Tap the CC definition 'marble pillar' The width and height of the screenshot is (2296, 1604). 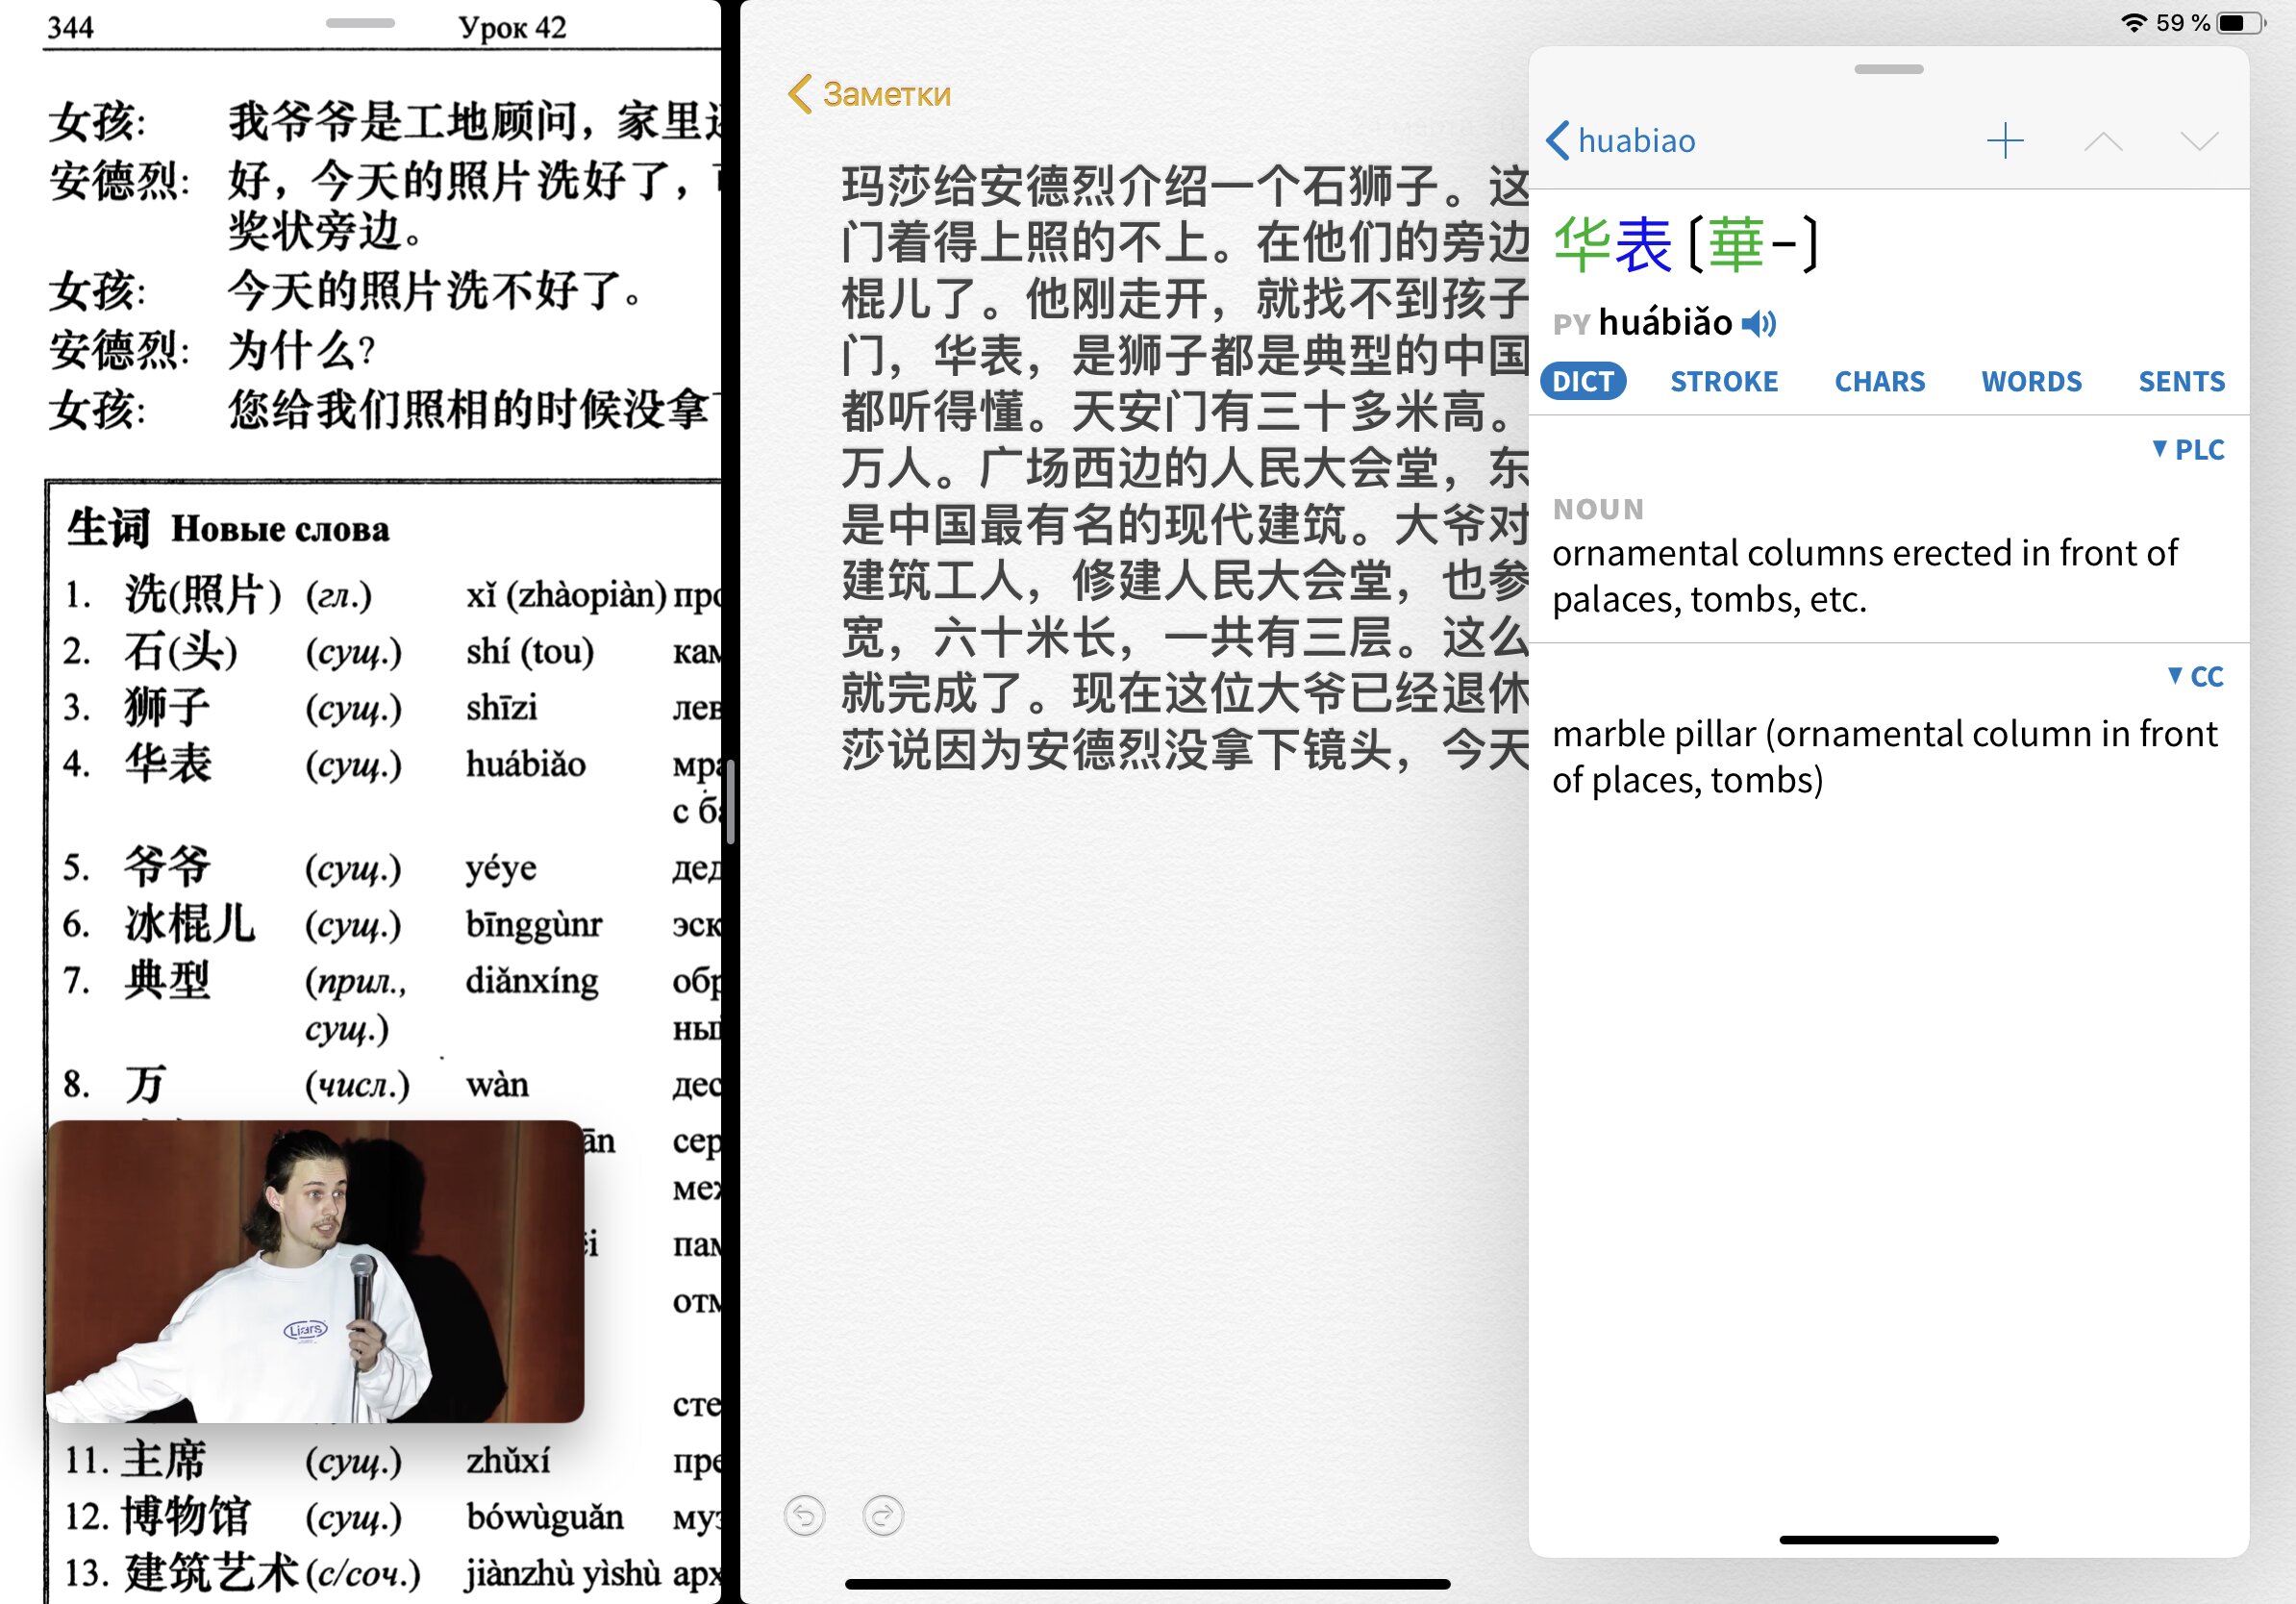click(x=1884, y=756)
